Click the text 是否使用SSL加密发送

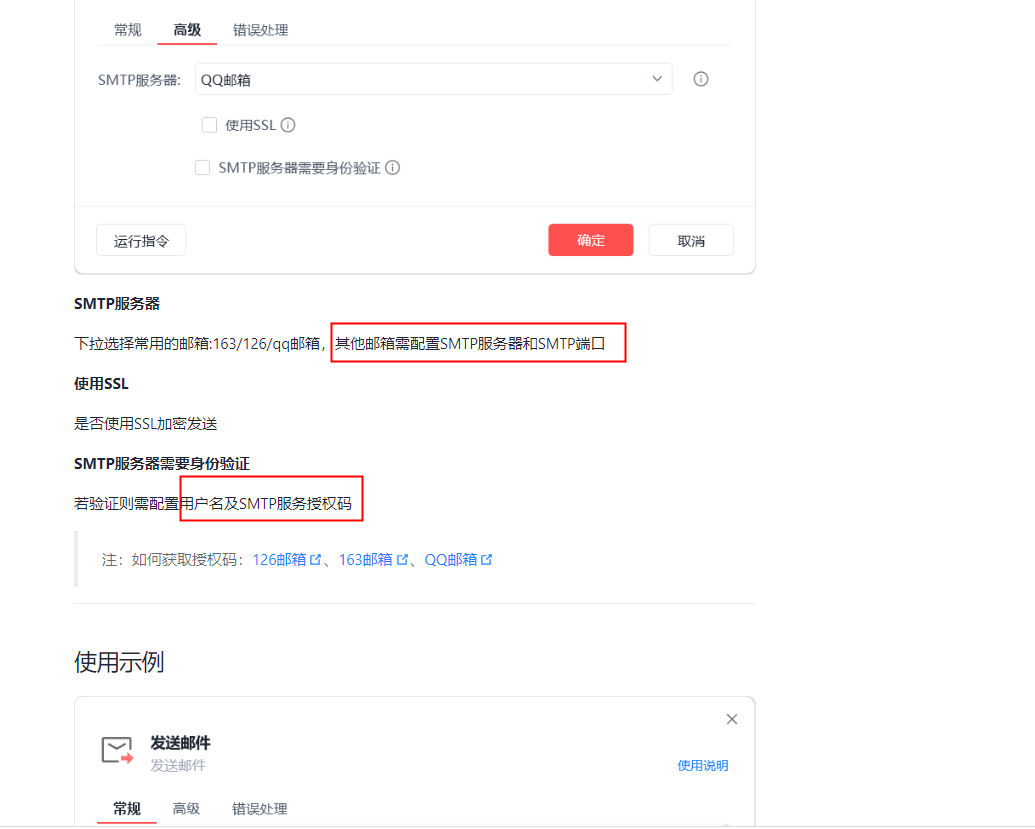[x=145, y=424]
